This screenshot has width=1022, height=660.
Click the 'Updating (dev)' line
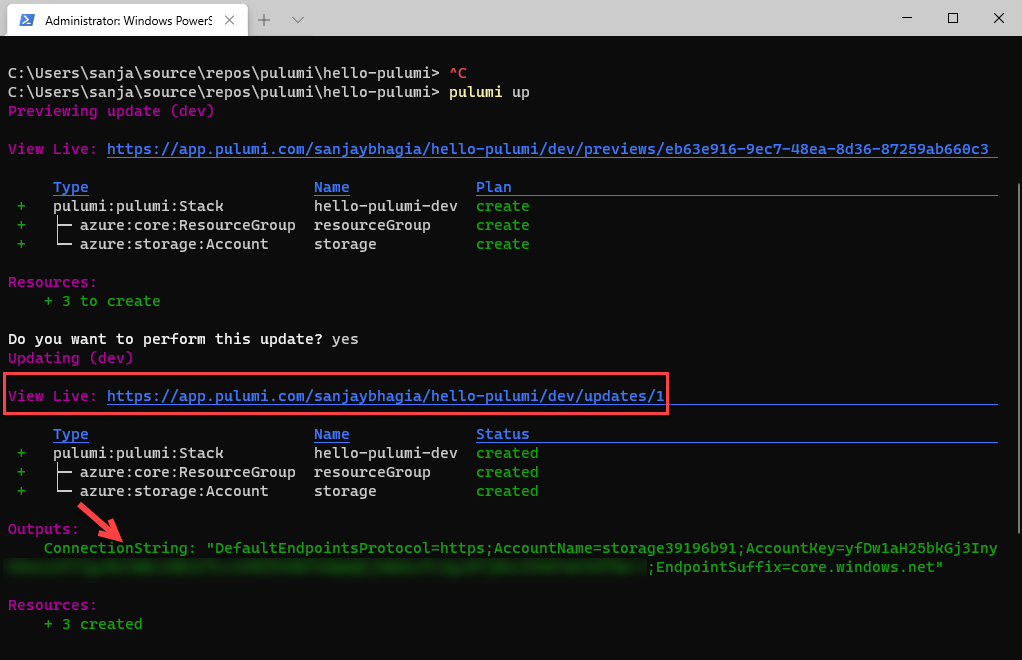pos(70,358)
